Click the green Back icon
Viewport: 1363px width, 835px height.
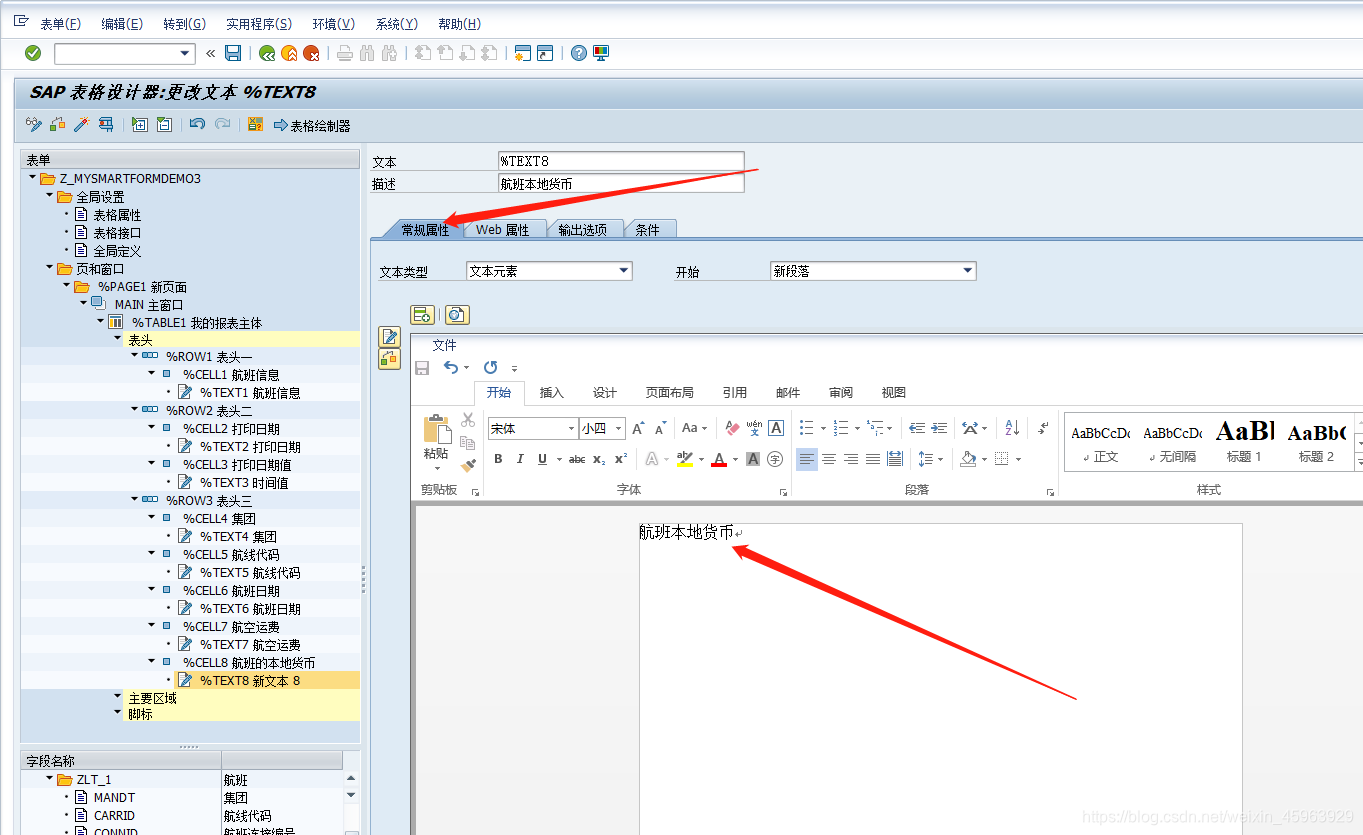267,53
